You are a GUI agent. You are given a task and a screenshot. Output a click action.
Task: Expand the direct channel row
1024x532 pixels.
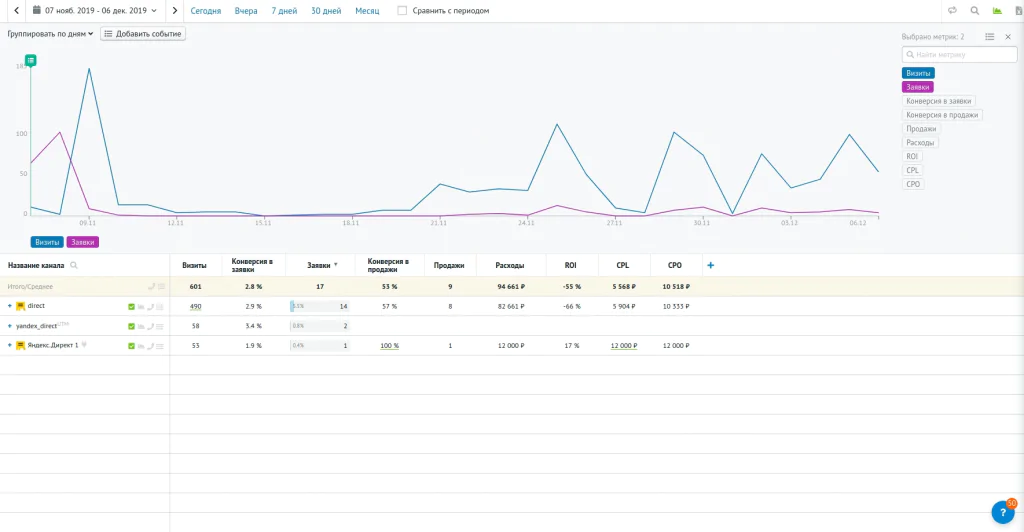click(x=10, y=306)
